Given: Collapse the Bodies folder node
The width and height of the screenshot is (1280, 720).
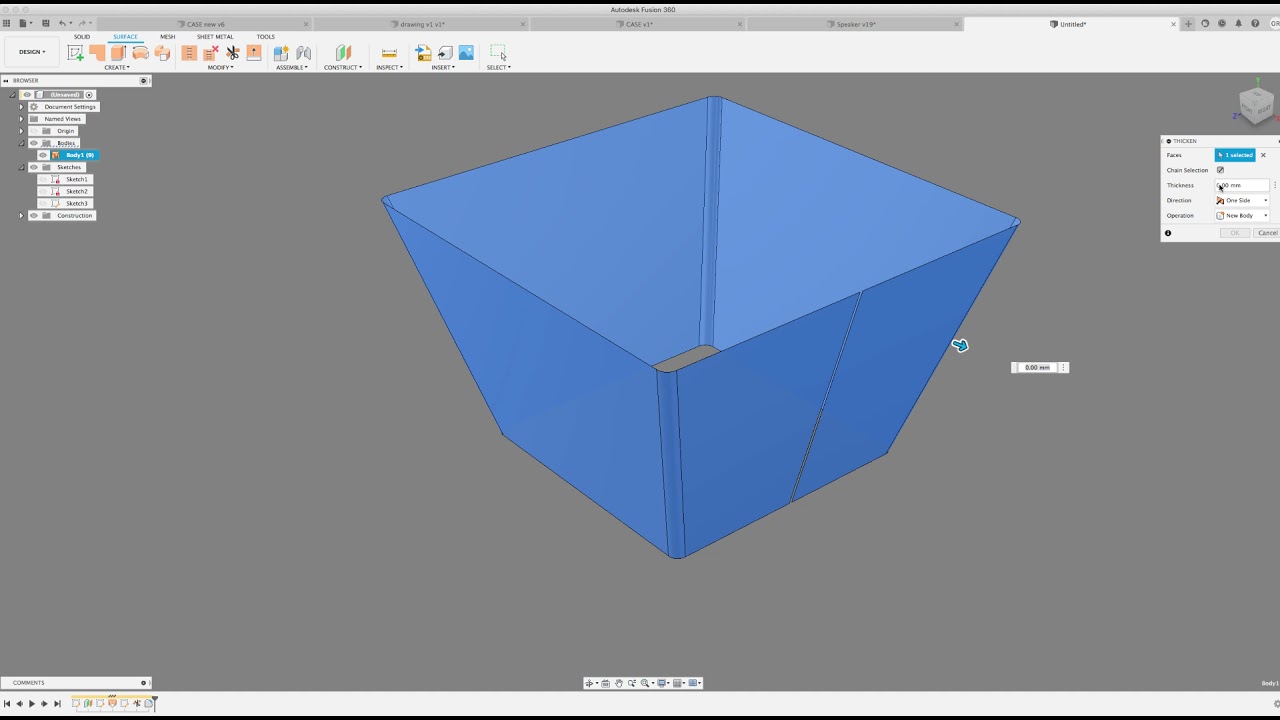Looking at the screenshot, I should point(21,143).
